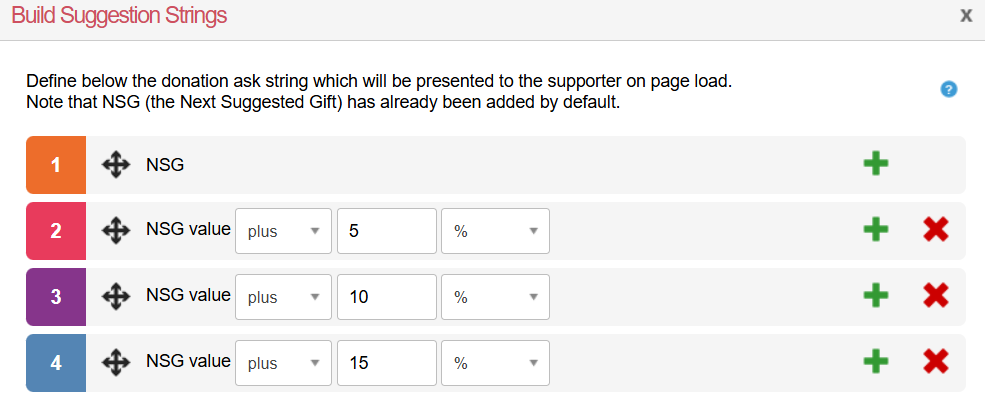Click the value field containing 5
985x405 pixels.
pos(387,231)
